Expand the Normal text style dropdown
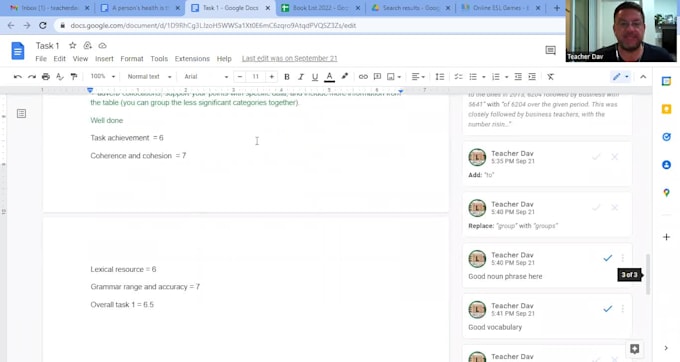Image resolution: width=680 pixels, height=362 pixels. (x=149, y=77)
